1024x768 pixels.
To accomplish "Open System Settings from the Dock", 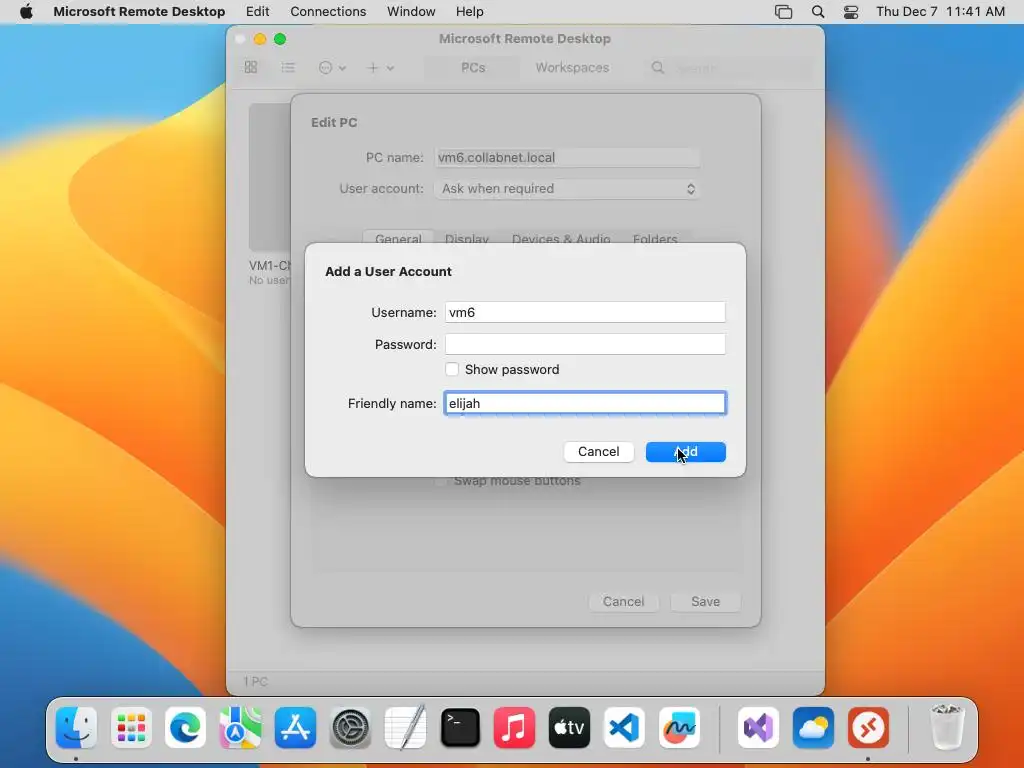I will 350,728.
